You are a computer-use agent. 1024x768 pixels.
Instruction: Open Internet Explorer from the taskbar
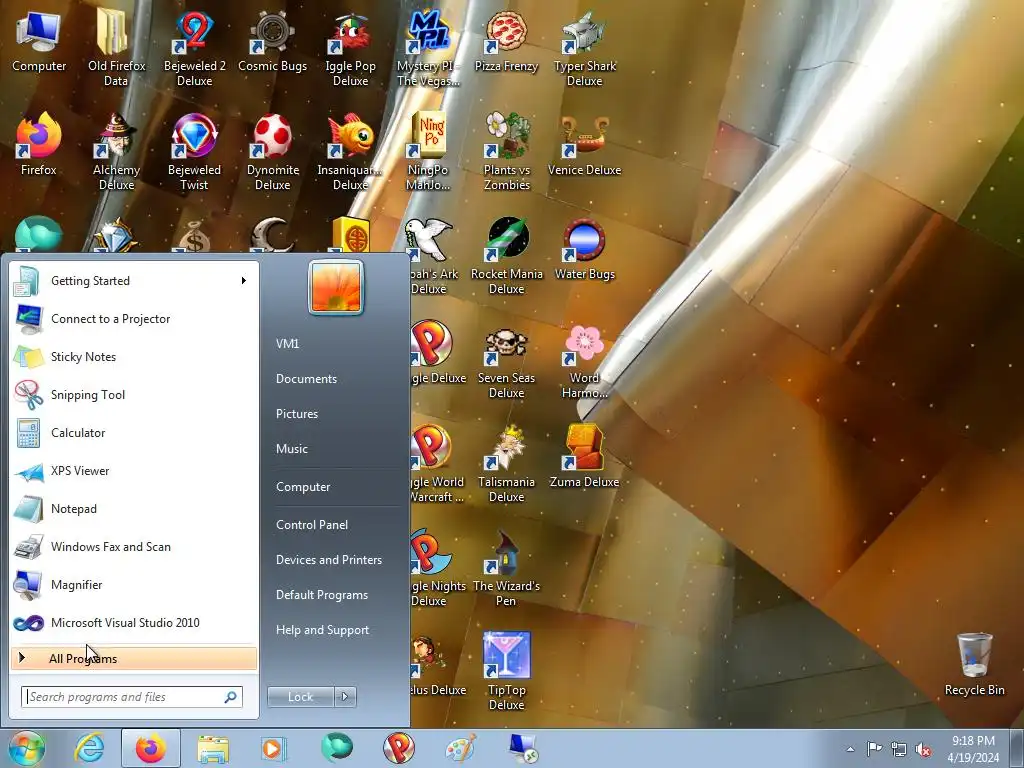89,748
